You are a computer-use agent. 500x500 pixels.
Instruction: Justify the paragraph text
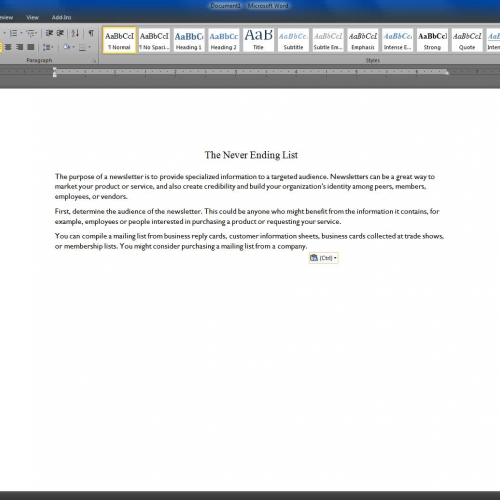(x=31, y=47)
